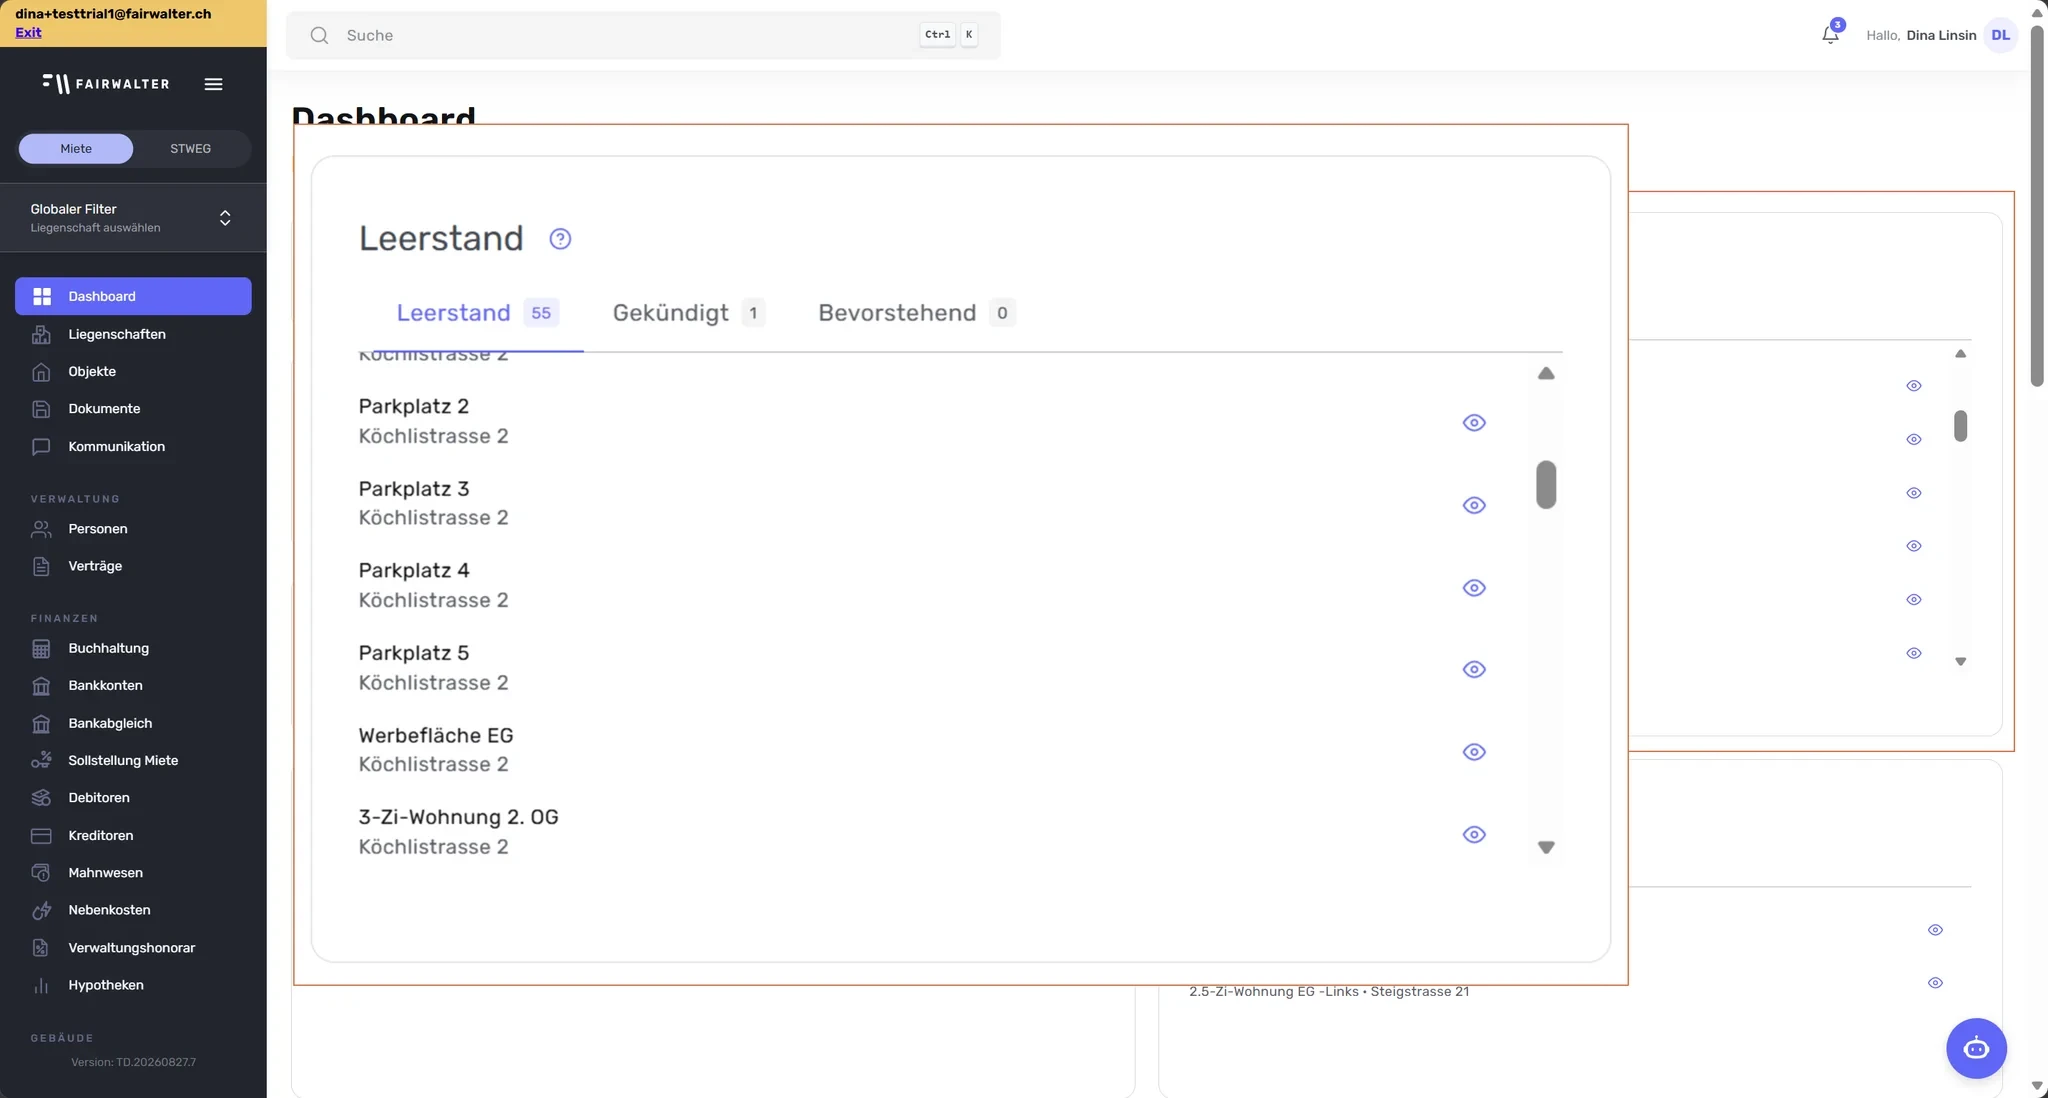View Werbefläche EG via eye icon
The height and width of the screenshot is (1098, 2048).
pyautogui.click(x=1474, y=752)
